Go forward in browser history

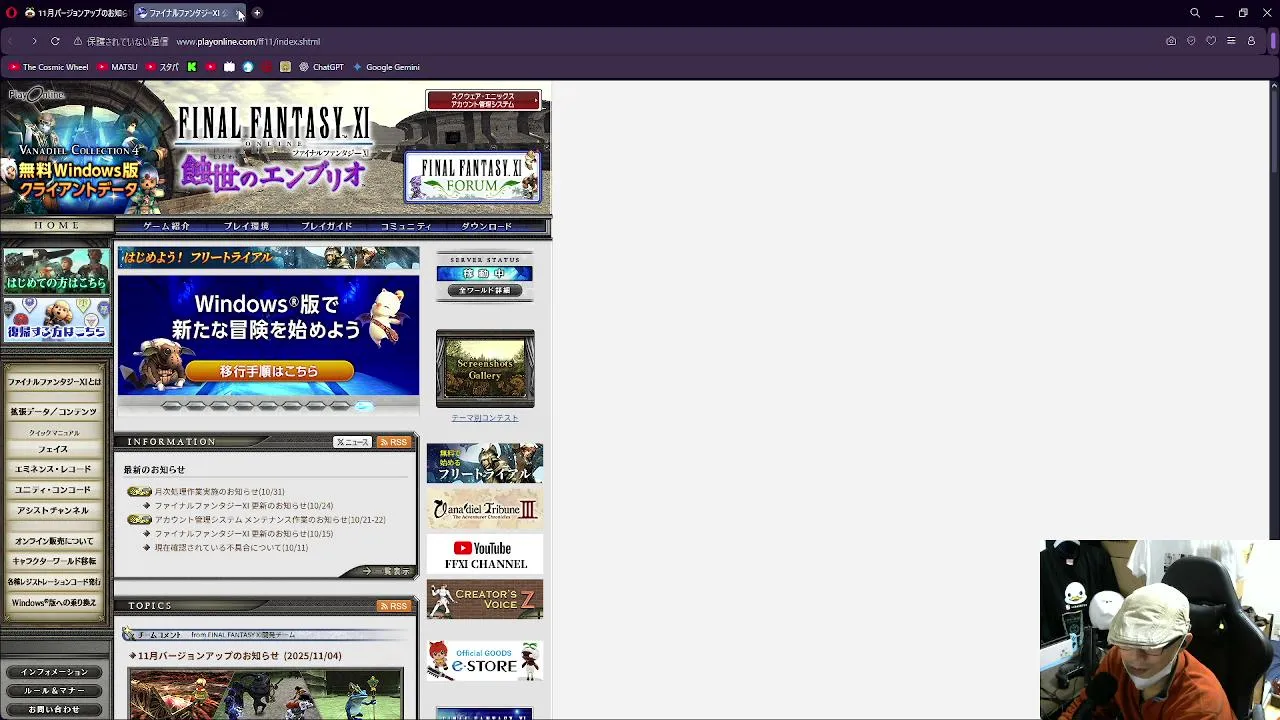click(x=34, y=41)
